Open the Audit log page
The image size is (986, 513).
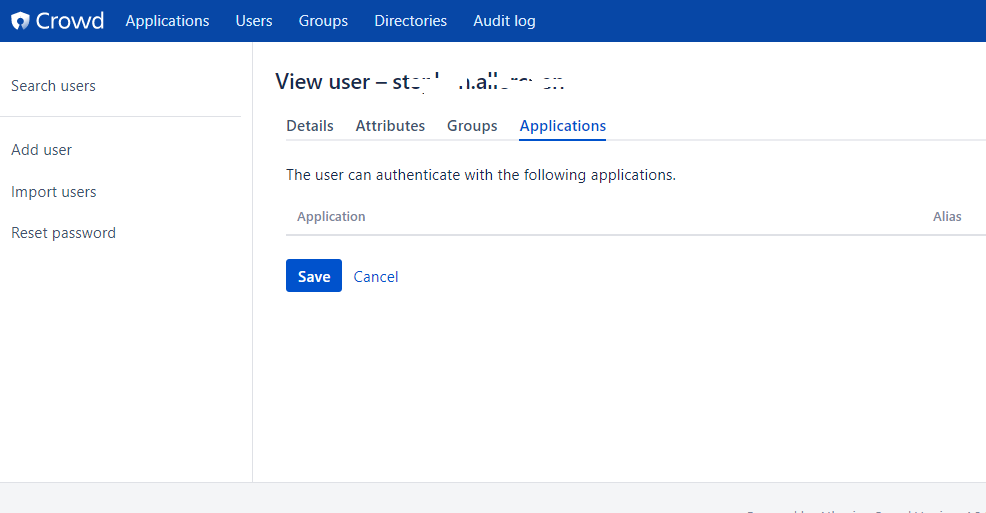(x=504, y=21)
